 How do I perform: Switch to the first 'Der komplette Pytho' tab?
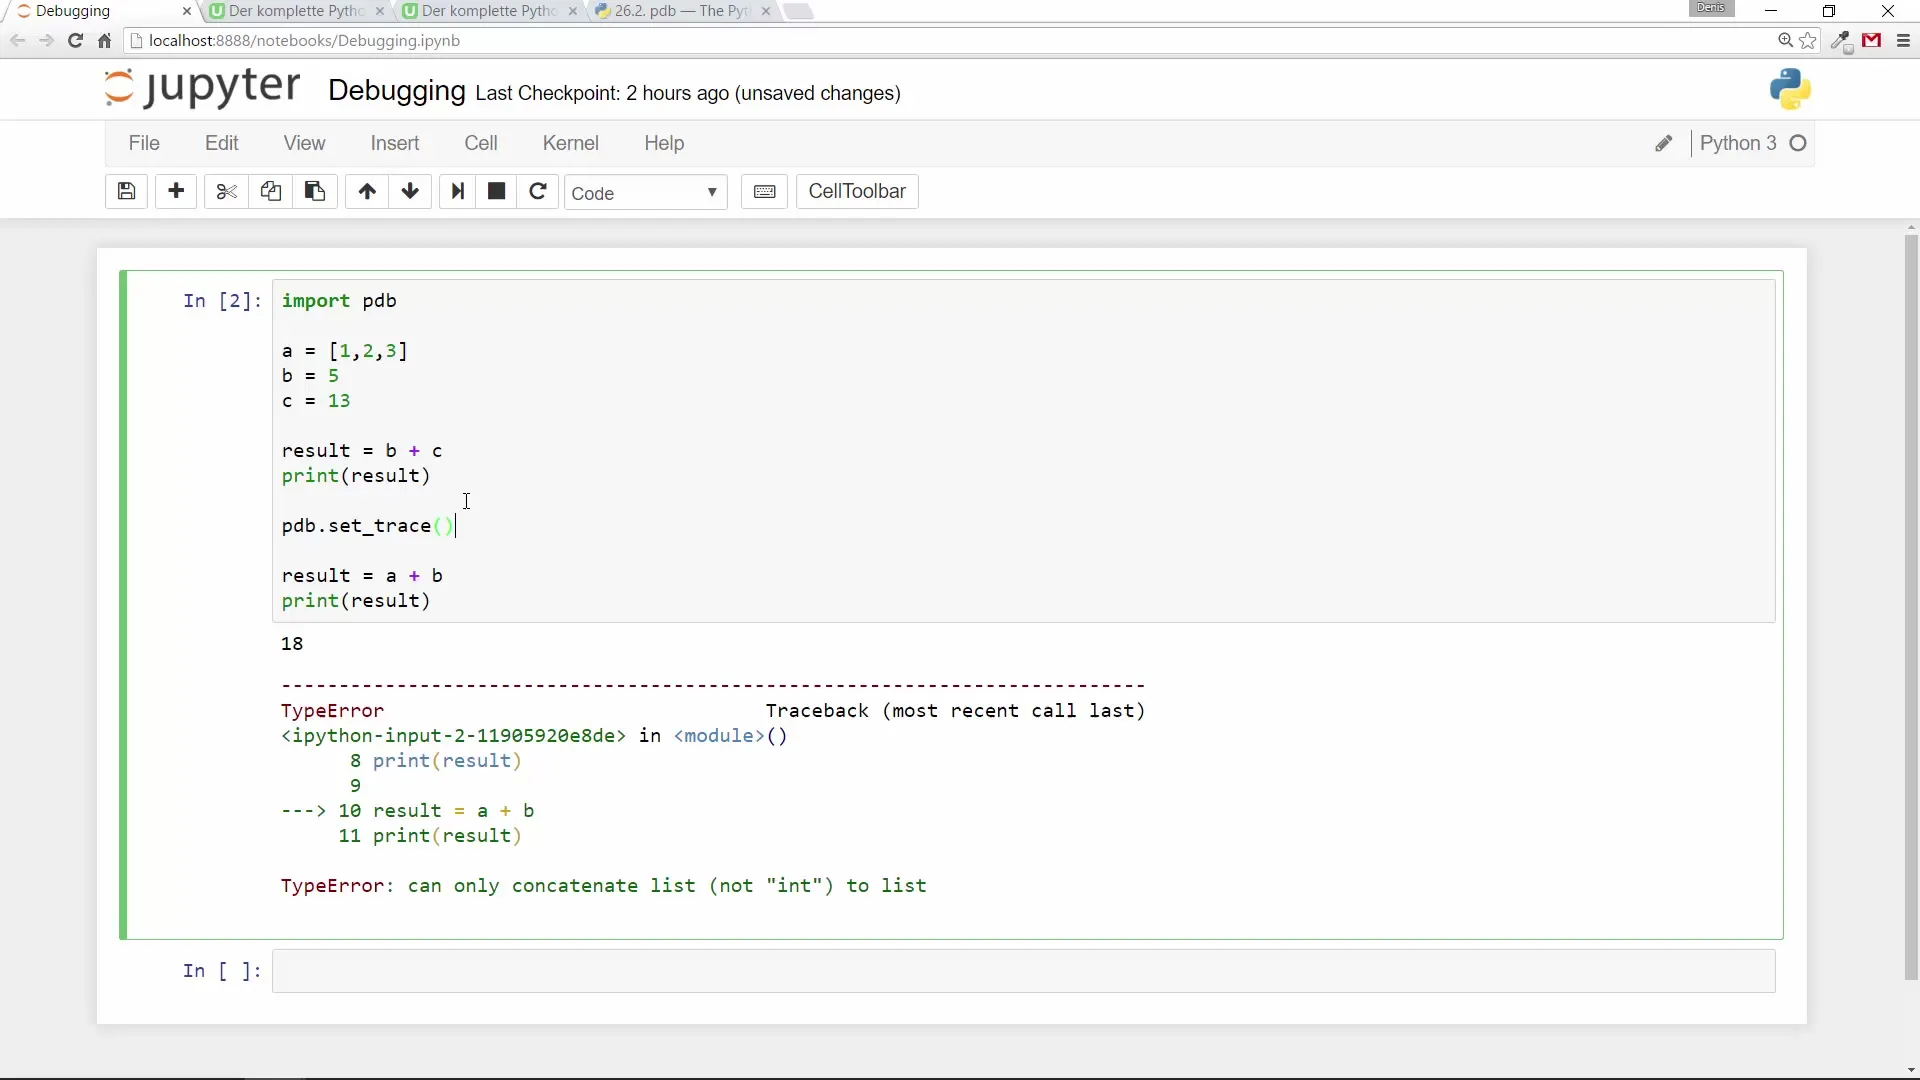point(296,11)
